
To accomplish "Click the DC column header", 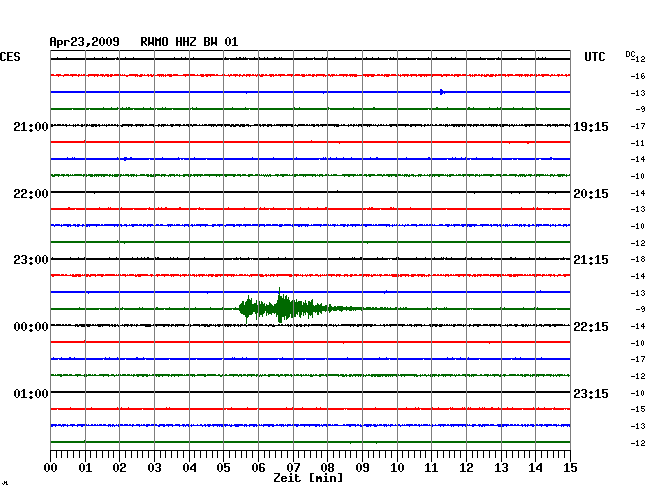I will click(x=630, y=54).
